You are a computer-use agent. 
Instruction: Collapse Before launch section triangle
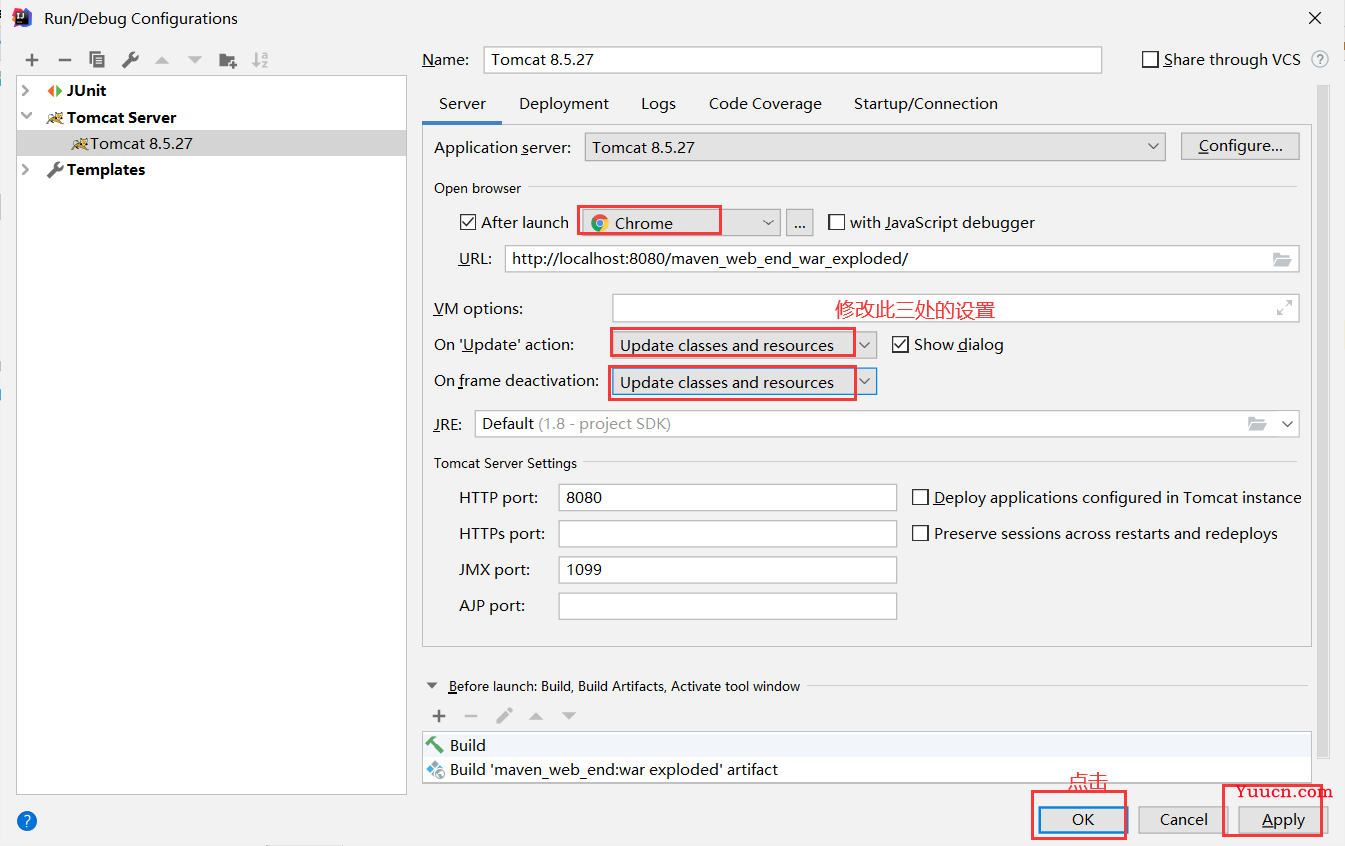(x=432, y=686)
